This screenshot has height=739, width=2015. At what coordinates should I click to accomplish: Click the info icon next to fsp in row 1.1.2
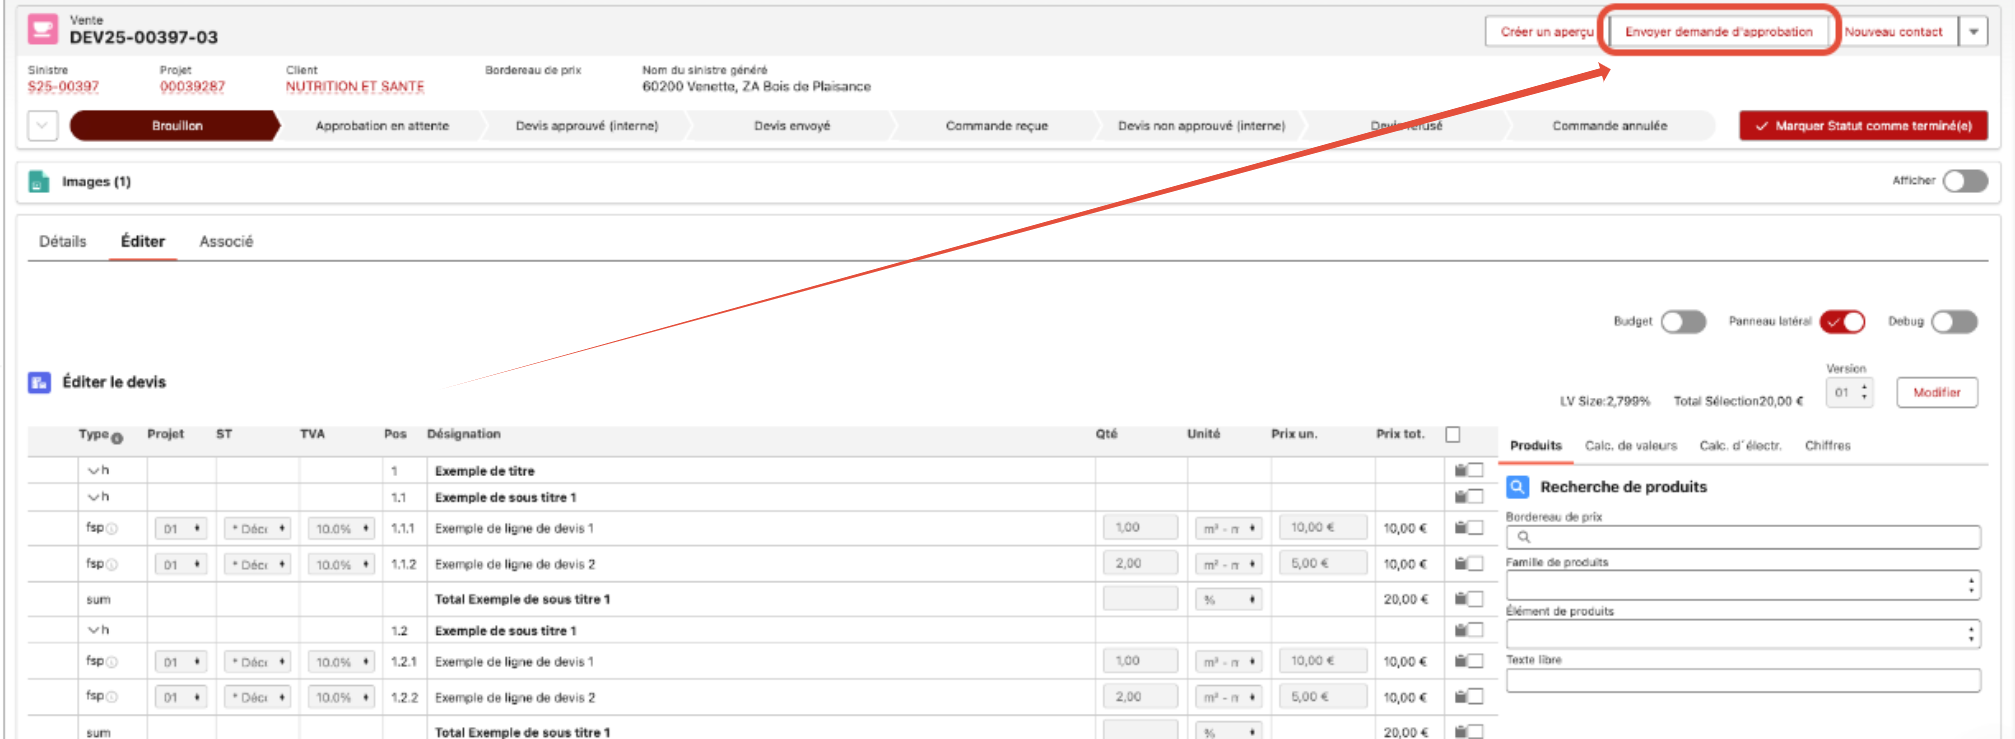pos(112,565)
